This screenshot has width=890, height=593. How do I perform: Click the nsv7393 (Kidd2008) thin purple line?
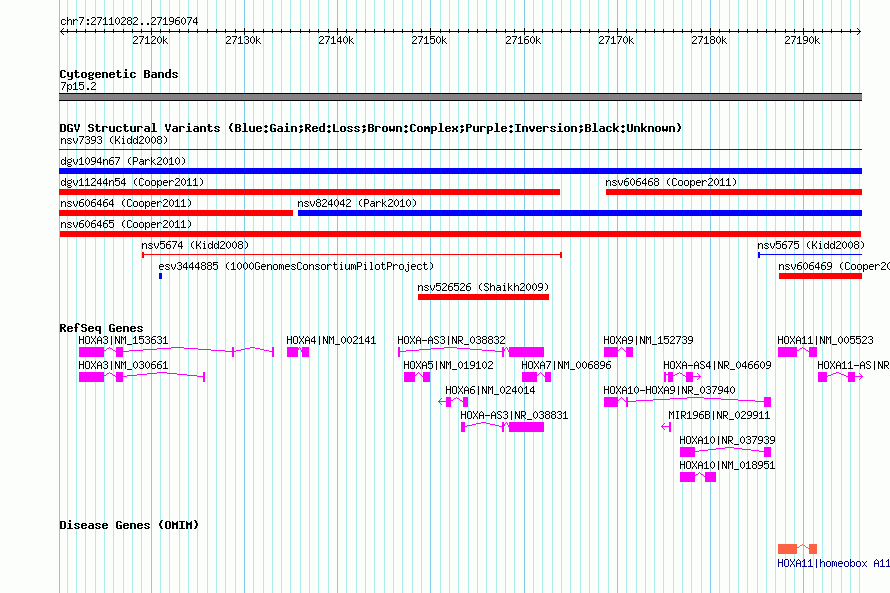click(x=460, y=149)
